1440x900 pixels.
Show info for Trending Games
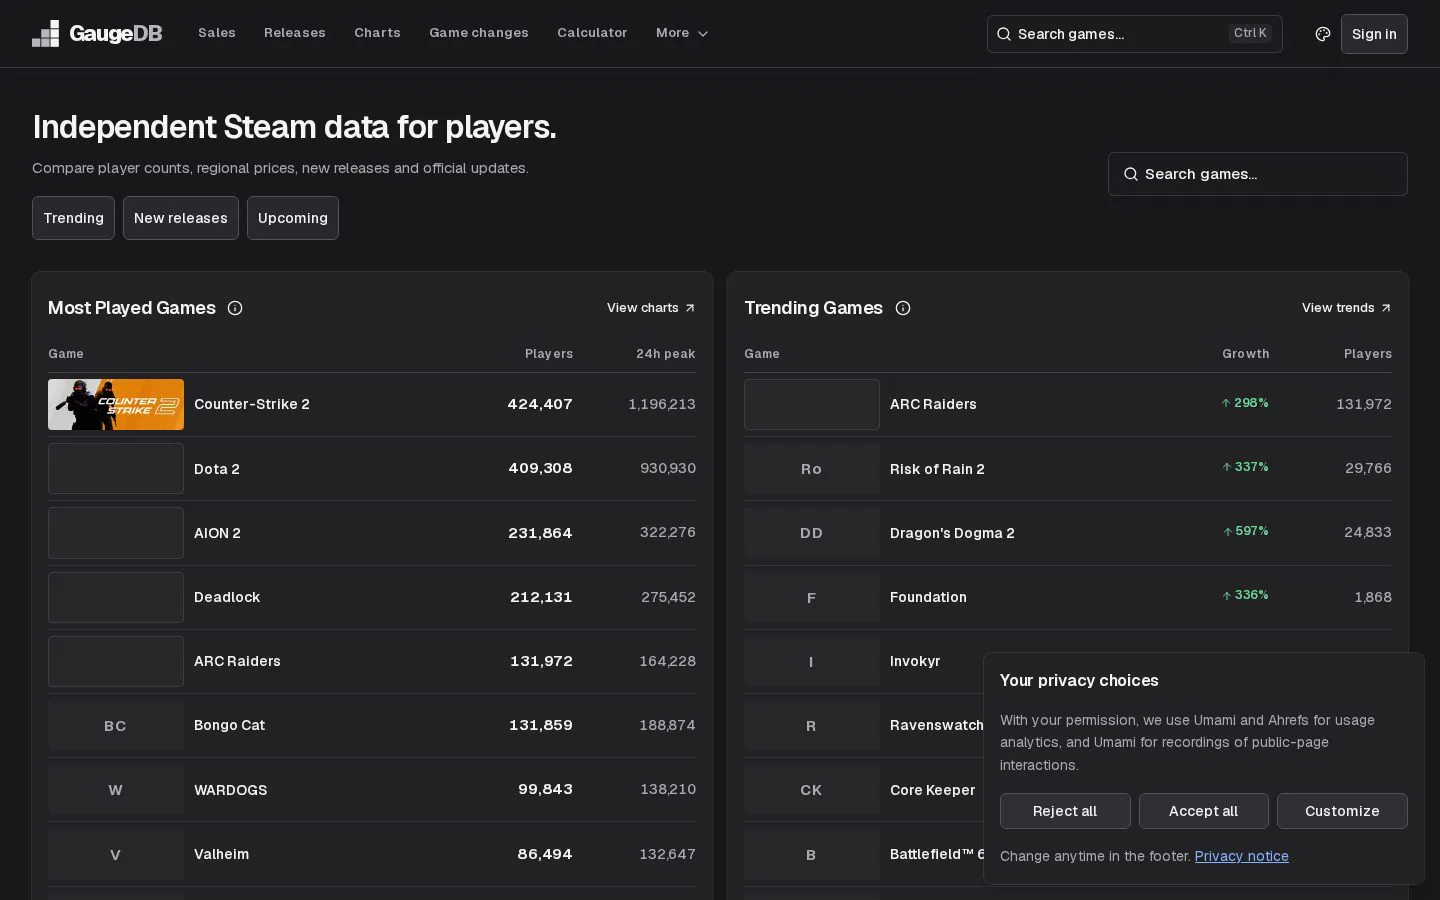903,308
